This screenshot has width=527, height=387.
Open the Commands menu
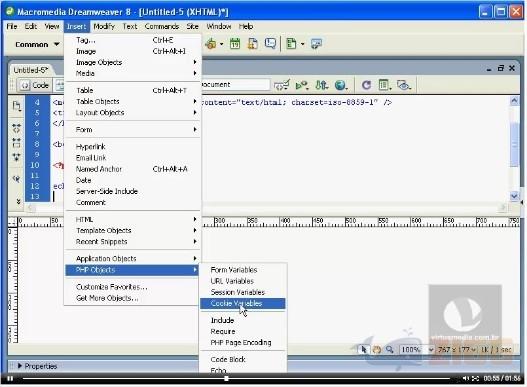click(x=162, y=26)
